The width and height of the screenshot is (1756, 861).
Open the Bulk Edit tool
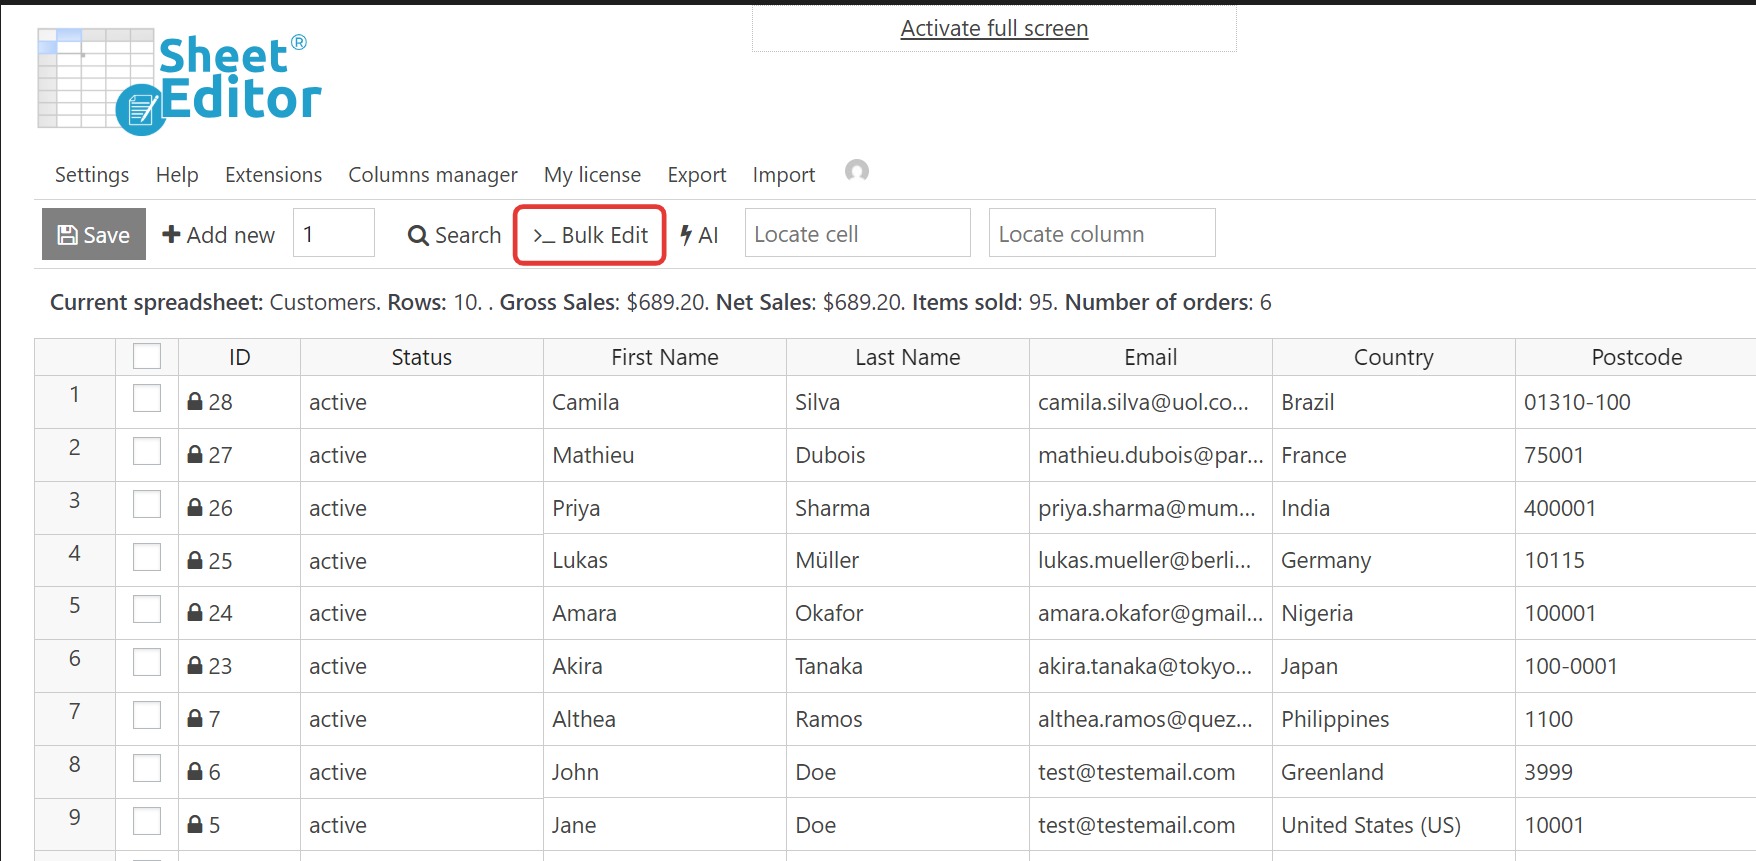click(x=590, y=235)
